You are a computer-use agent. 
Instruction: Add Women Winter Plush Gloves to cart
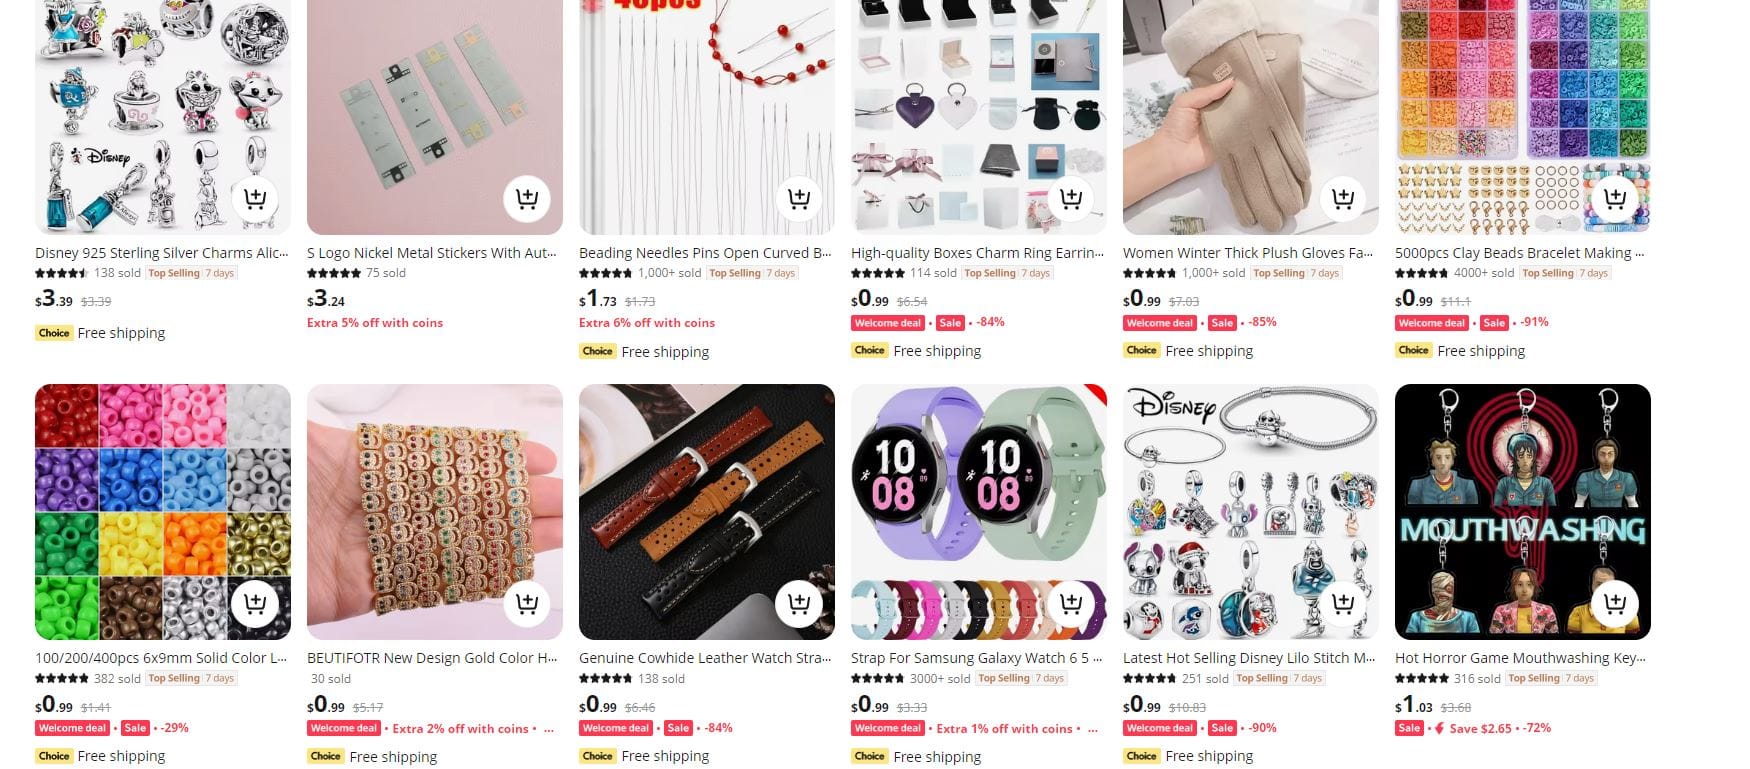(1343, 198)
